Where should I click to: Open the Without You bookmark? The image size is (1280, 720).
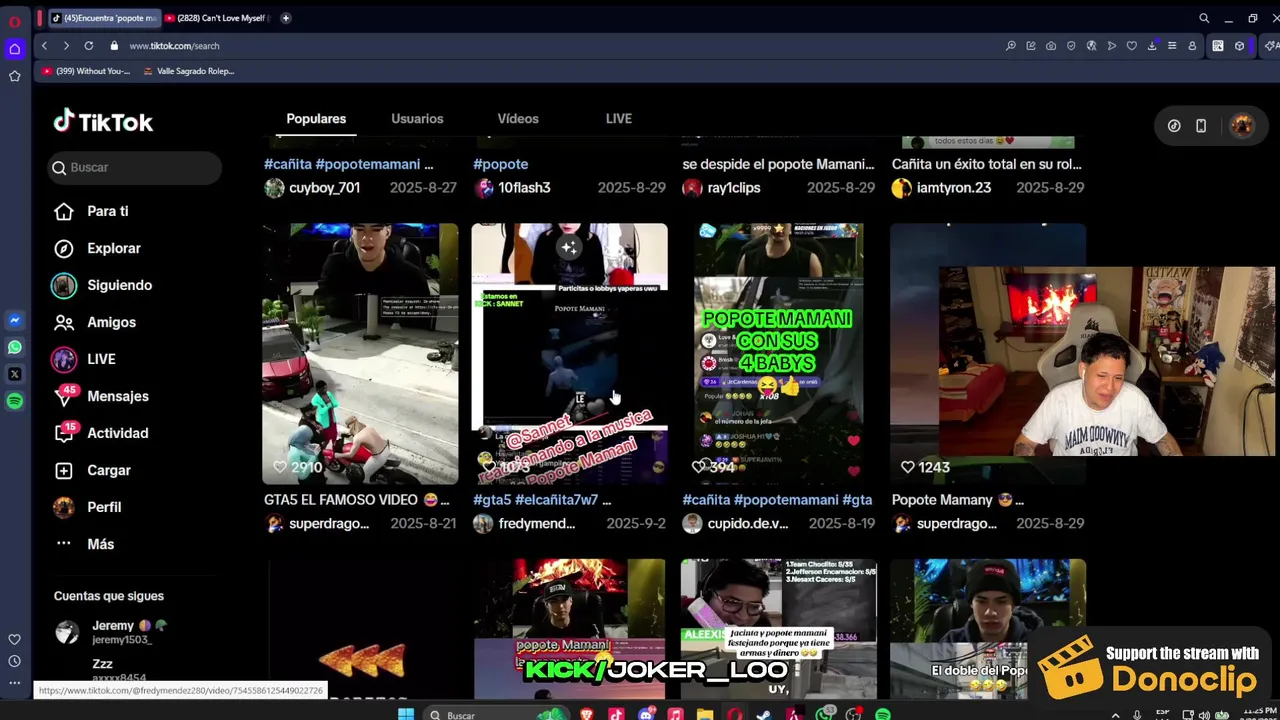(x=87, y=71)
